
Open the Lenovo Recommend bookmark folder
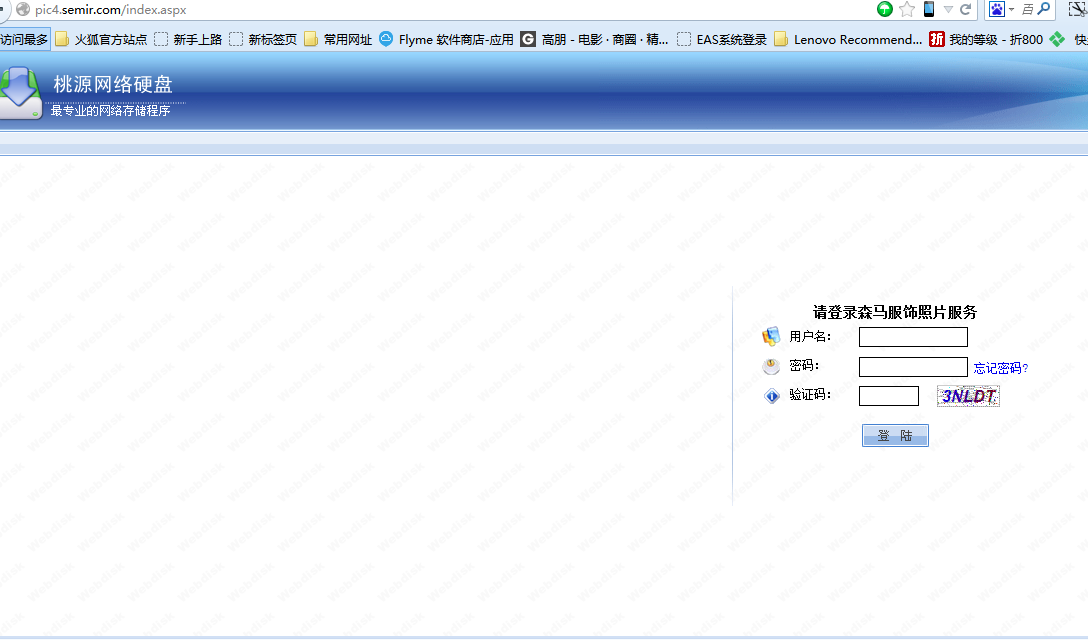click(848, 40)
